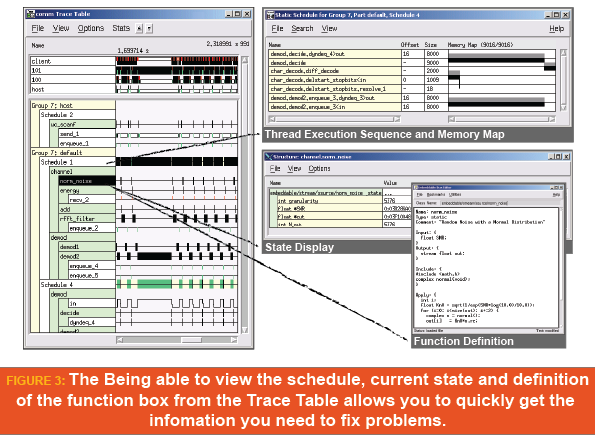Click up arrow button beside Stats
This screenshot has height=448, width=595.
(x=139, y=28)
